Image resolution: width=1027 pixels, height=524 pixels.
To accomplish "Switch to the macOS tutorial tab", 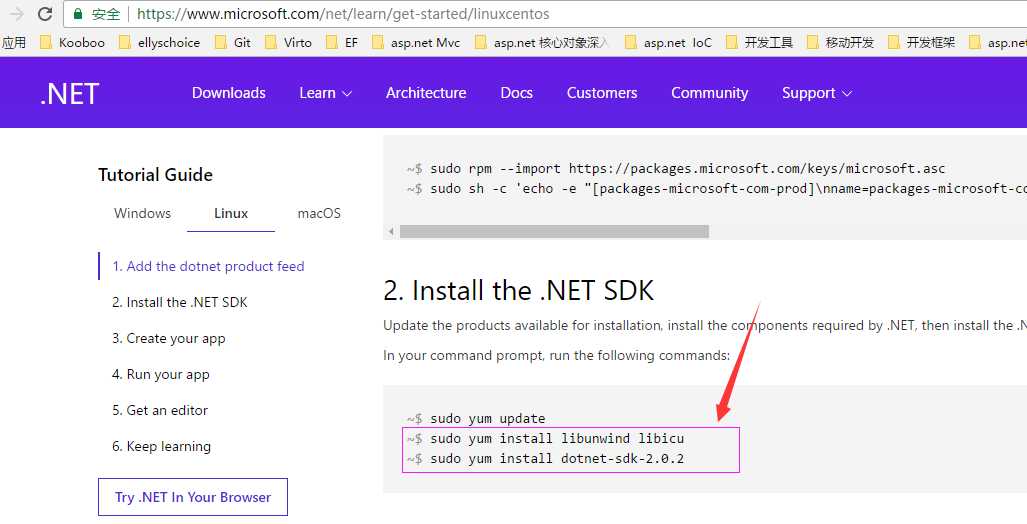I will pos(319,214).
